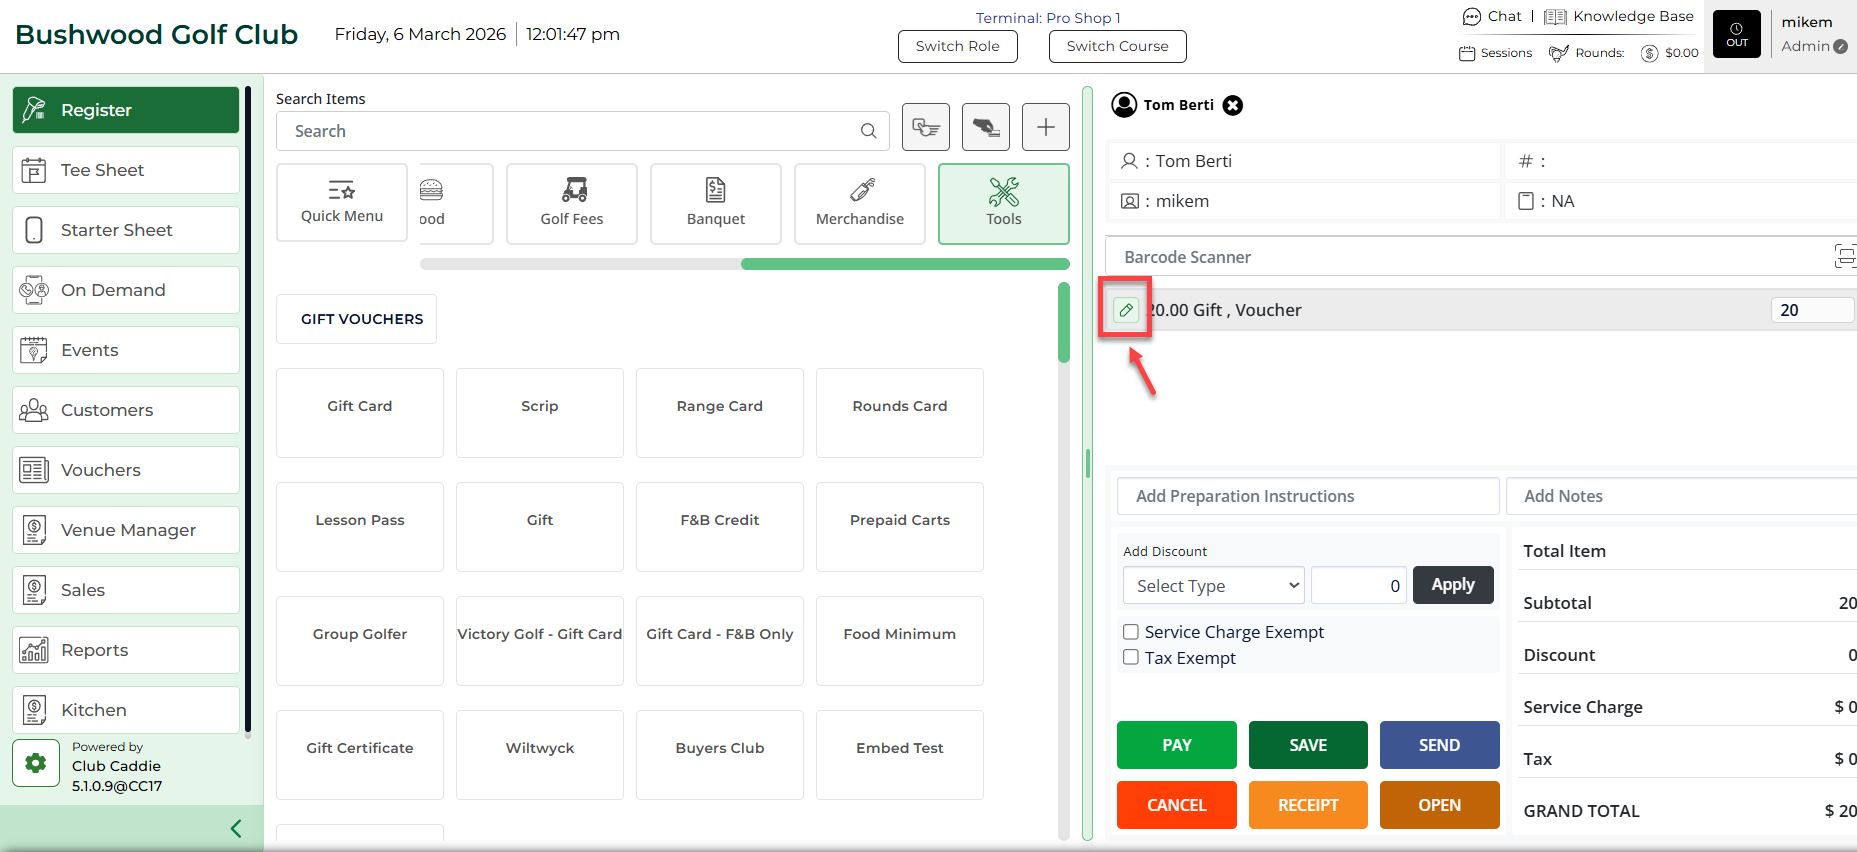Click the plus icon next to search
This screenshot has width=1857, height=852.
[1045, 127]
